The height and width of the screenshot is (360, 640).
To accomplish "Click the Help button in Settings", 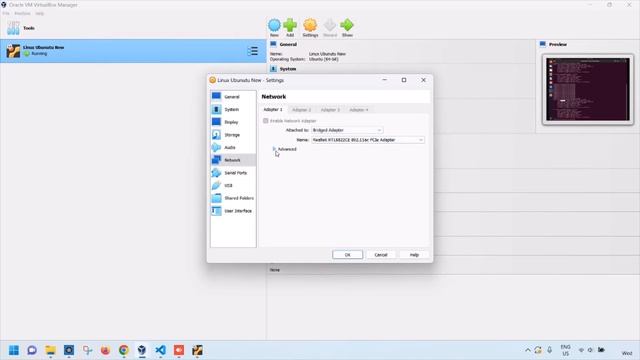I will 414,255.
